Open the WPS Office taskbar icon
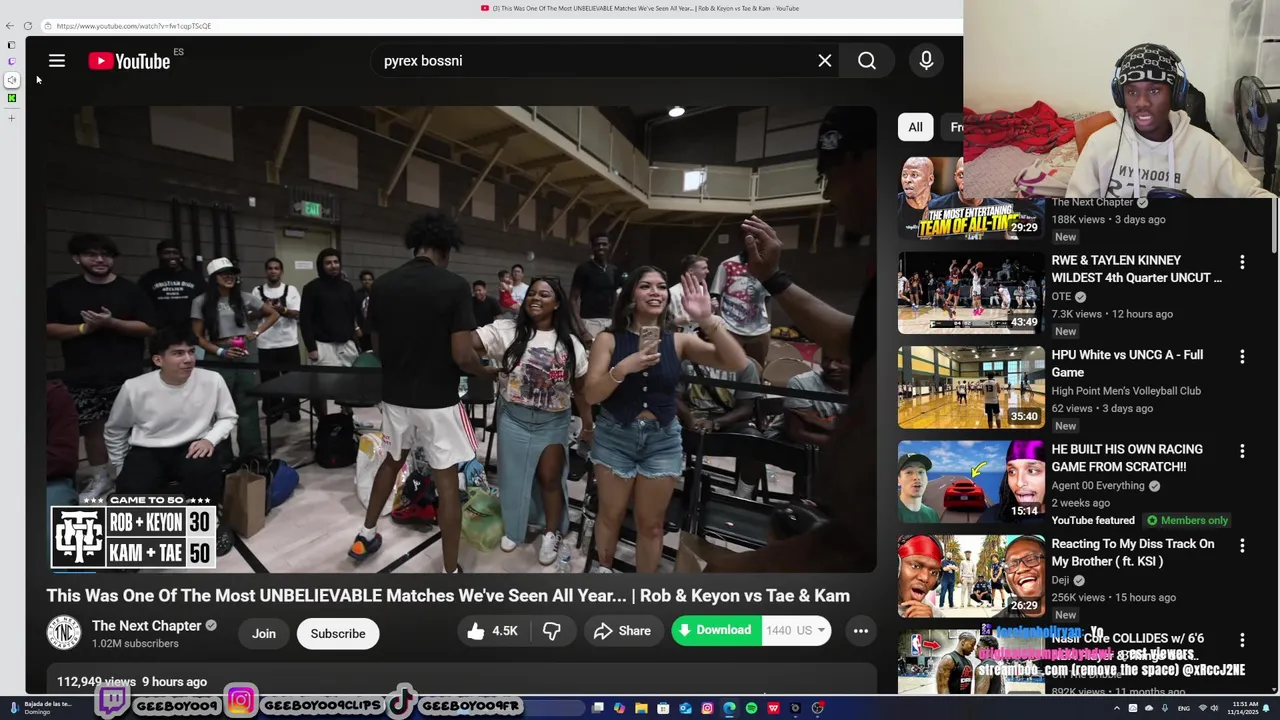1280x720 pixels. [773, 708]
